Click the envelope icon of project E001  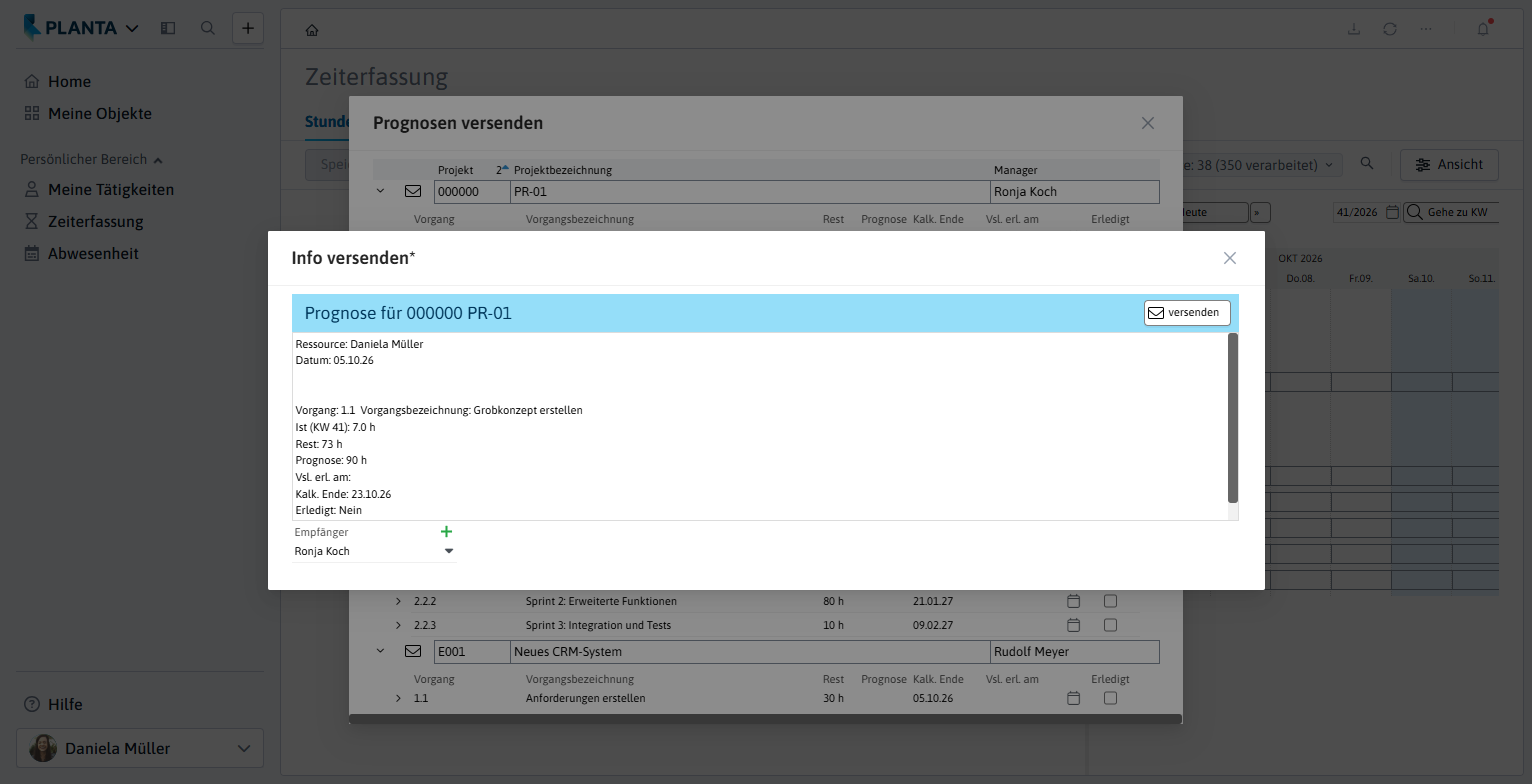(413, 651)
